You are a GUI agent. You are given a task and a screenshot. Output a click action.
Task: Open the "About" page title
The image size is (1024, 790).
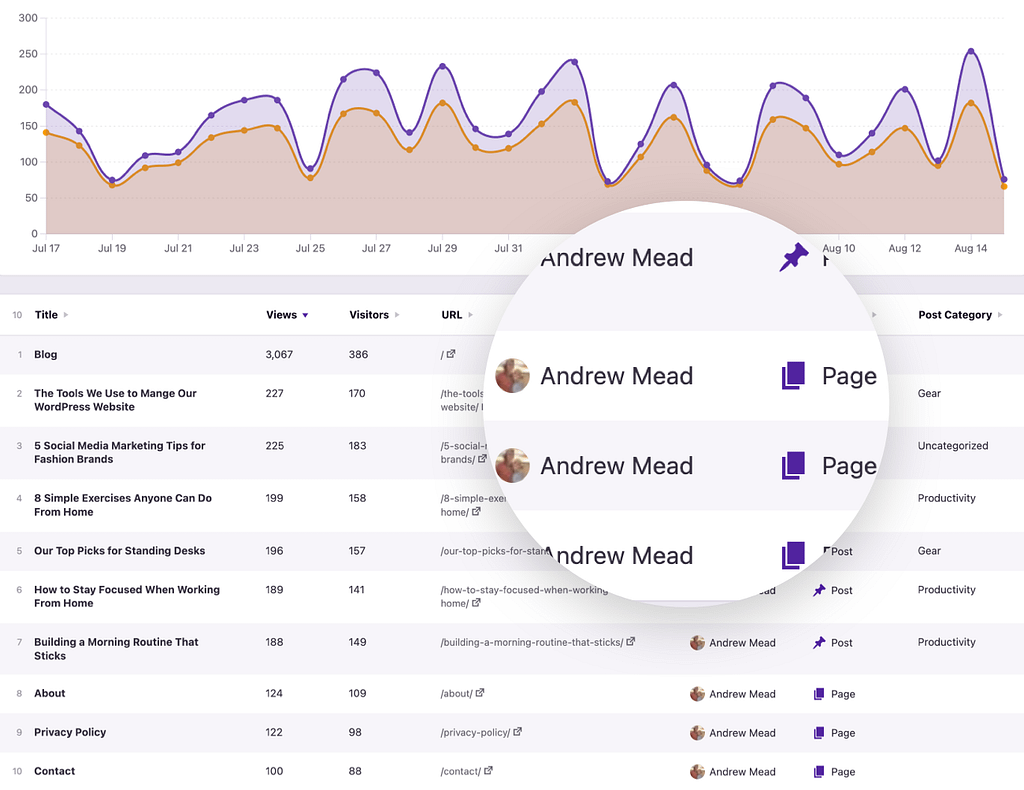(49, 692)
